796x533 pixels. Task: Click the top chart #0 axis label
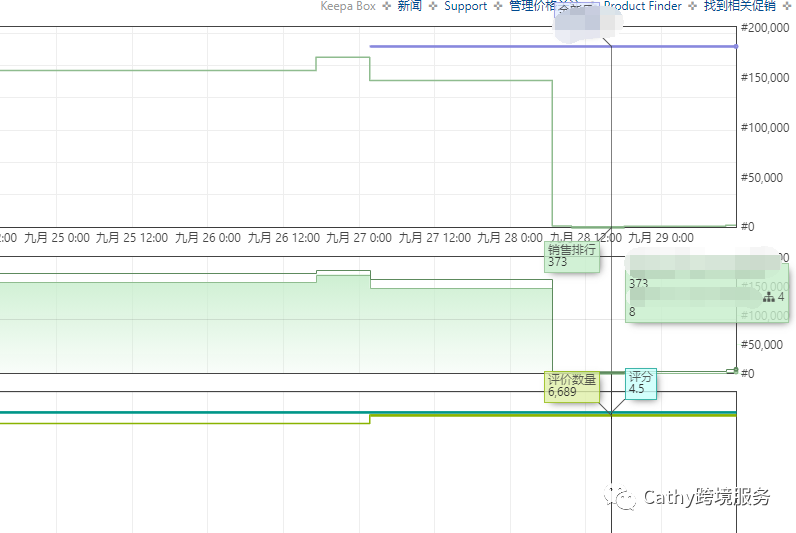coord(747,226)
